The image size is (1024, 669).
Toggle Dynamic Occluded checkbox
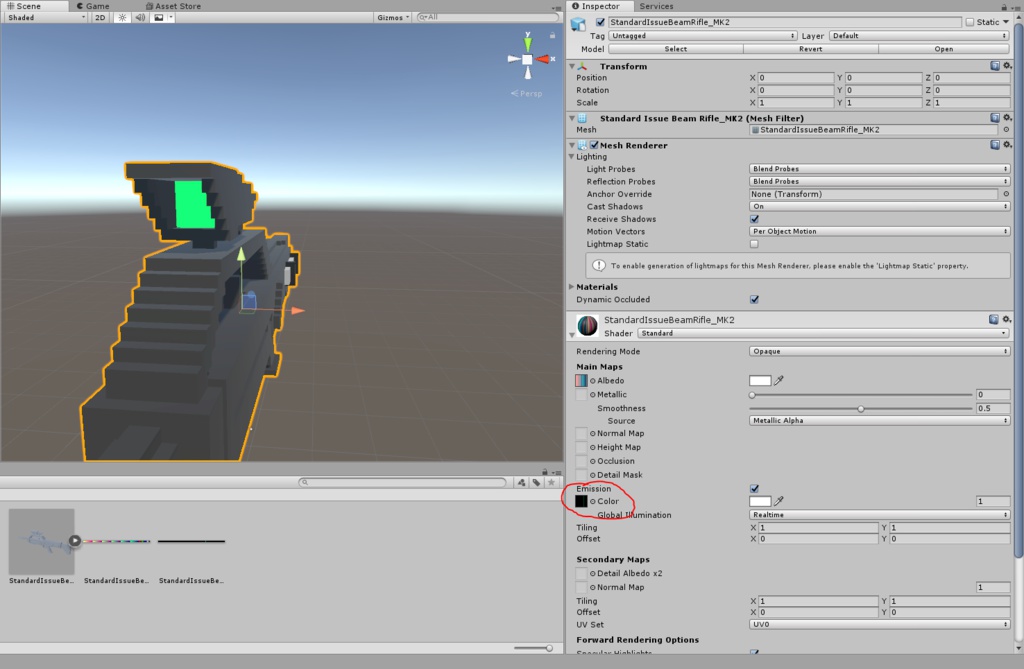pyautogui.click(x=754, y=299)
